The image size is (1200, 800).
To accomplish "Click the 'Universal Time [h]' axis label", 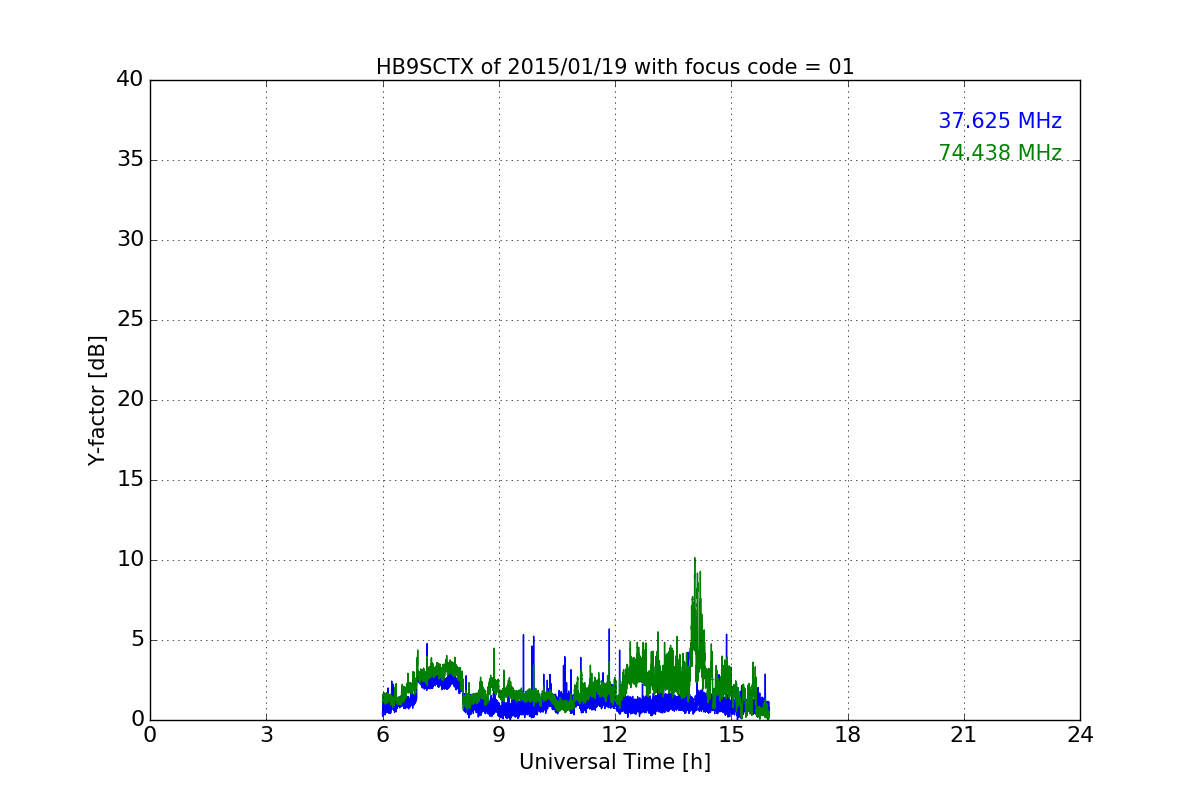I will (615, 762).
